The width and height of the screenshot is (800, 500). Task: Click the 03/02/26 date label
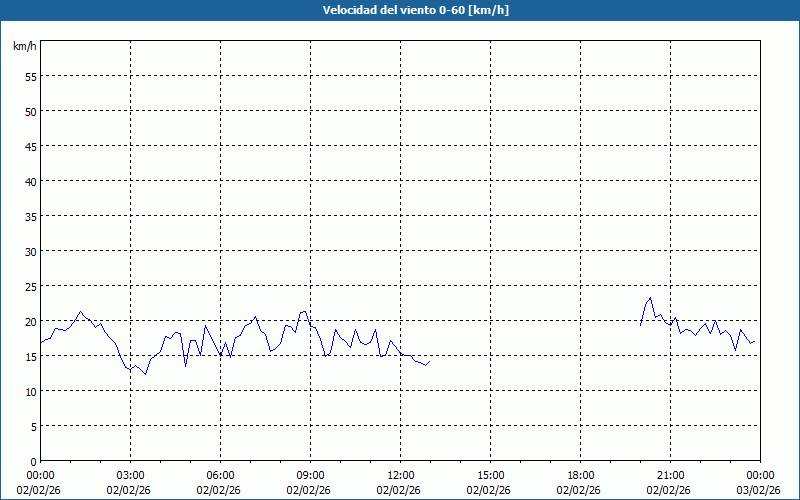click(x=760, y=489)
